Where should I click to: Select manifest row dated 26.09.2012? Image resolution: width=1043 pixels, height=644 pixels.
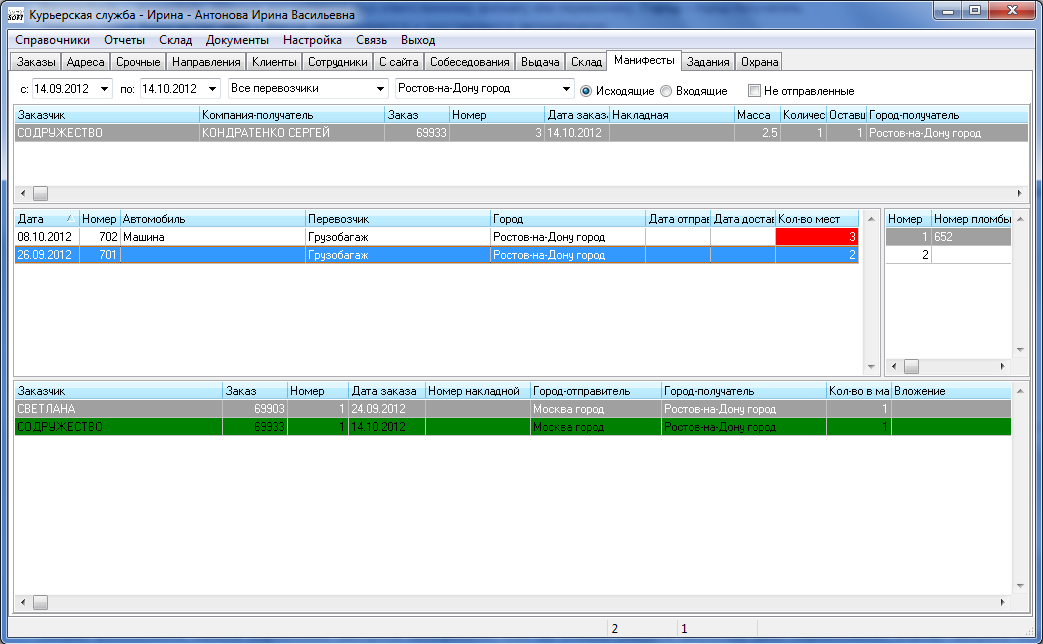pyautogui.click(x=436, y=255)
